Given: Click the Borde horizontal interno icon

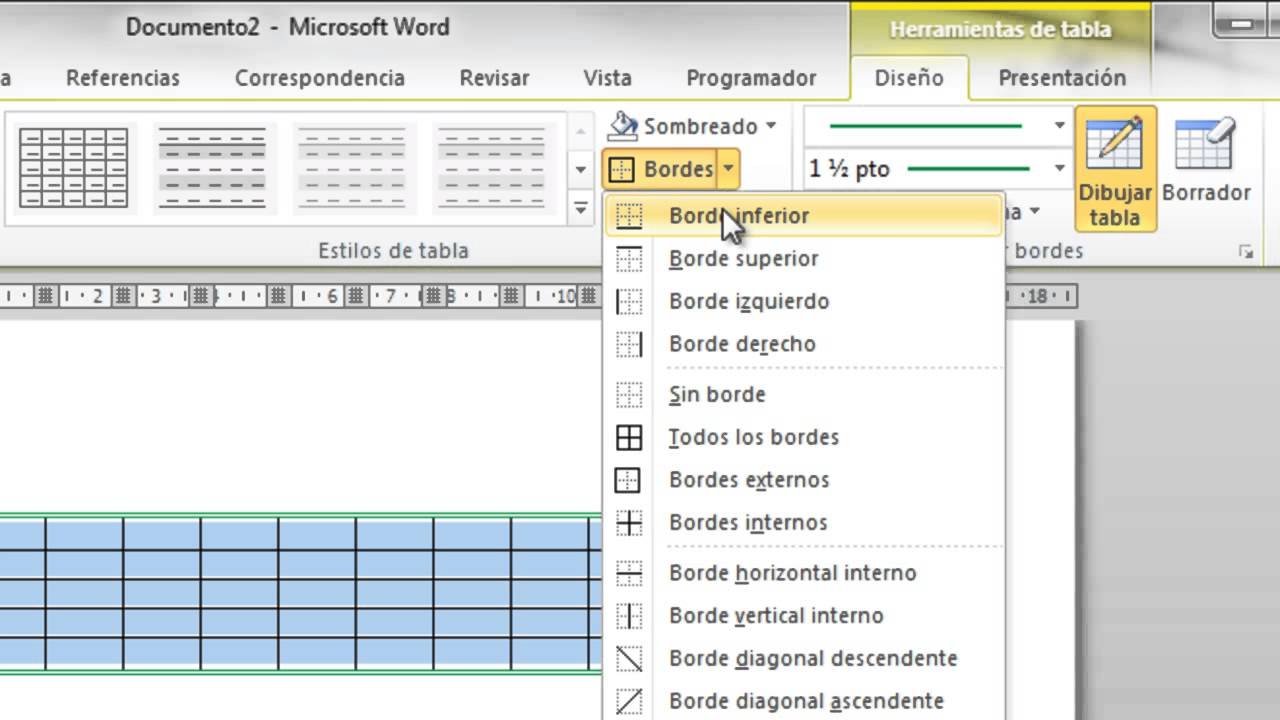Looking at the screenshot, I should [629, 573].
